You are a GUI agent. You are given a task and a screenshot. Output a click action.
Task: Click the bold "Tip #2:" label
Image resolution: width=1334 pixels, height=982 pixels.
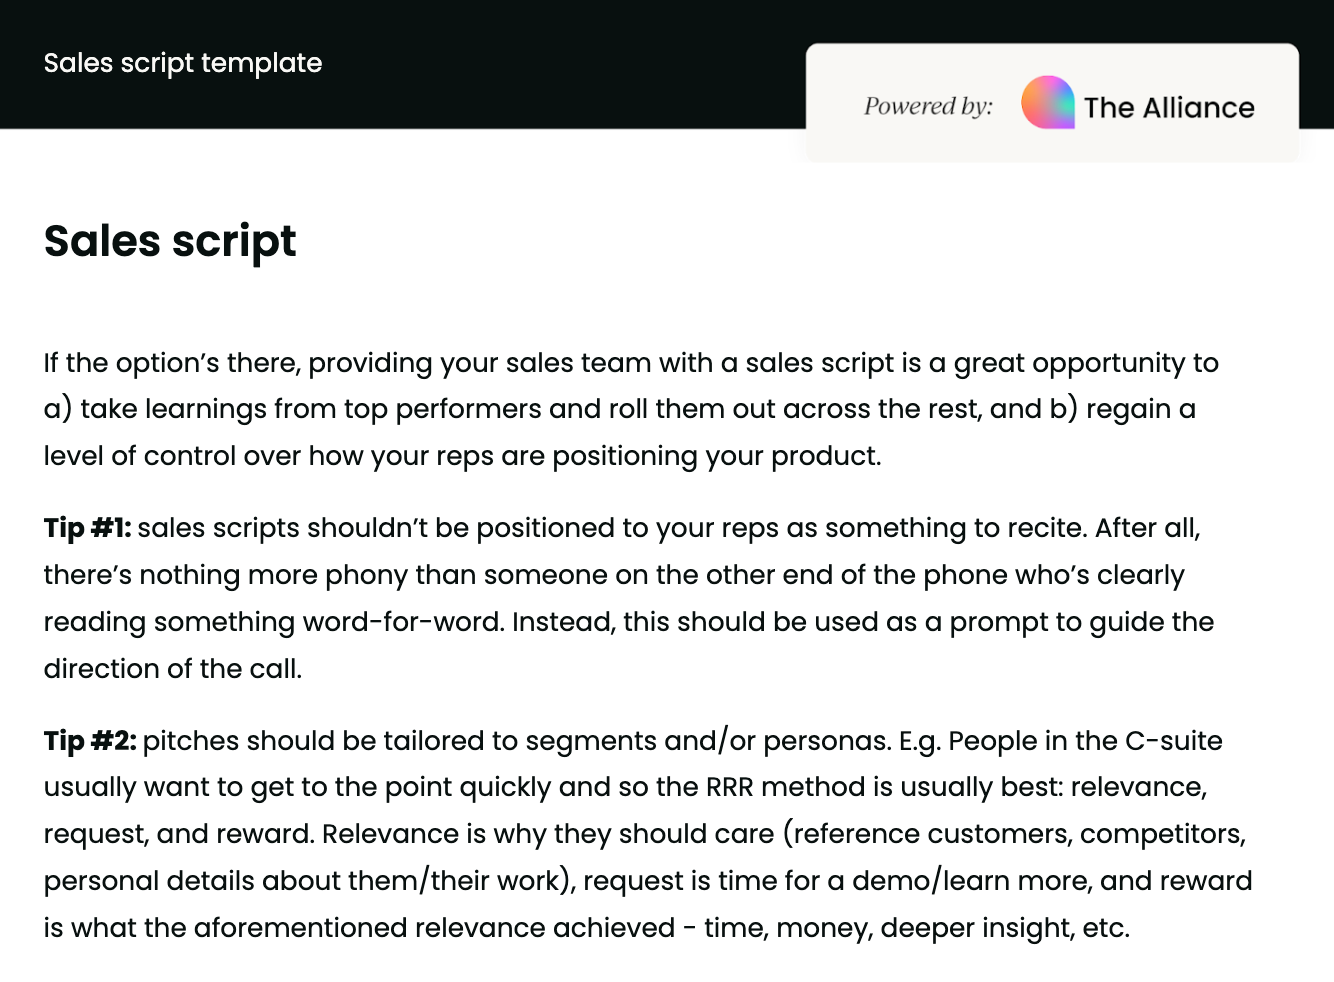(90, 741)
